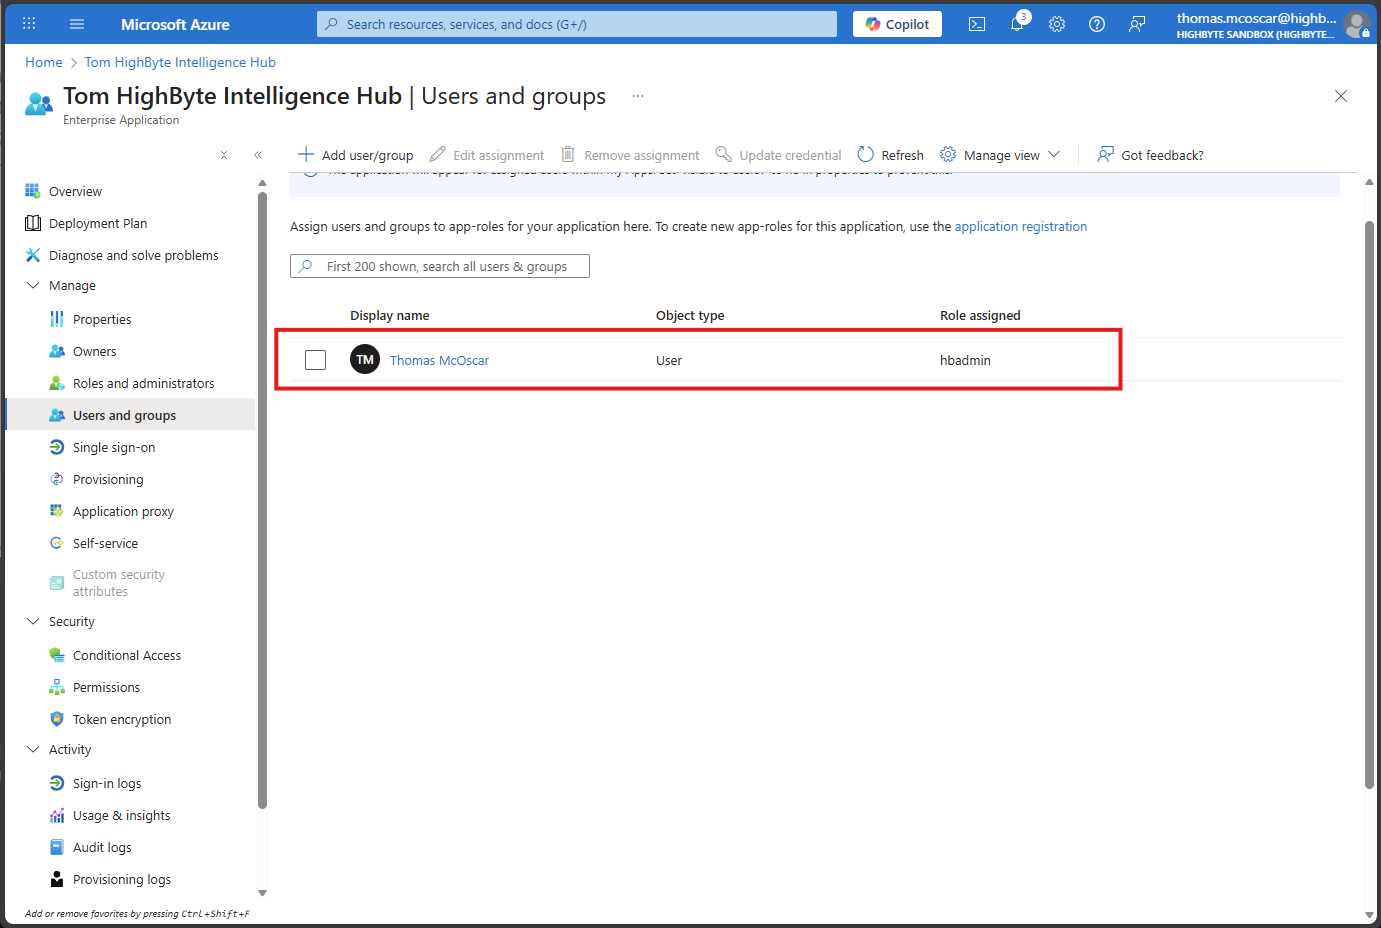Open portal settings gear icon
This screenshot has width=1381, height=928.
pyautogui.click(x=1057, y=24)
